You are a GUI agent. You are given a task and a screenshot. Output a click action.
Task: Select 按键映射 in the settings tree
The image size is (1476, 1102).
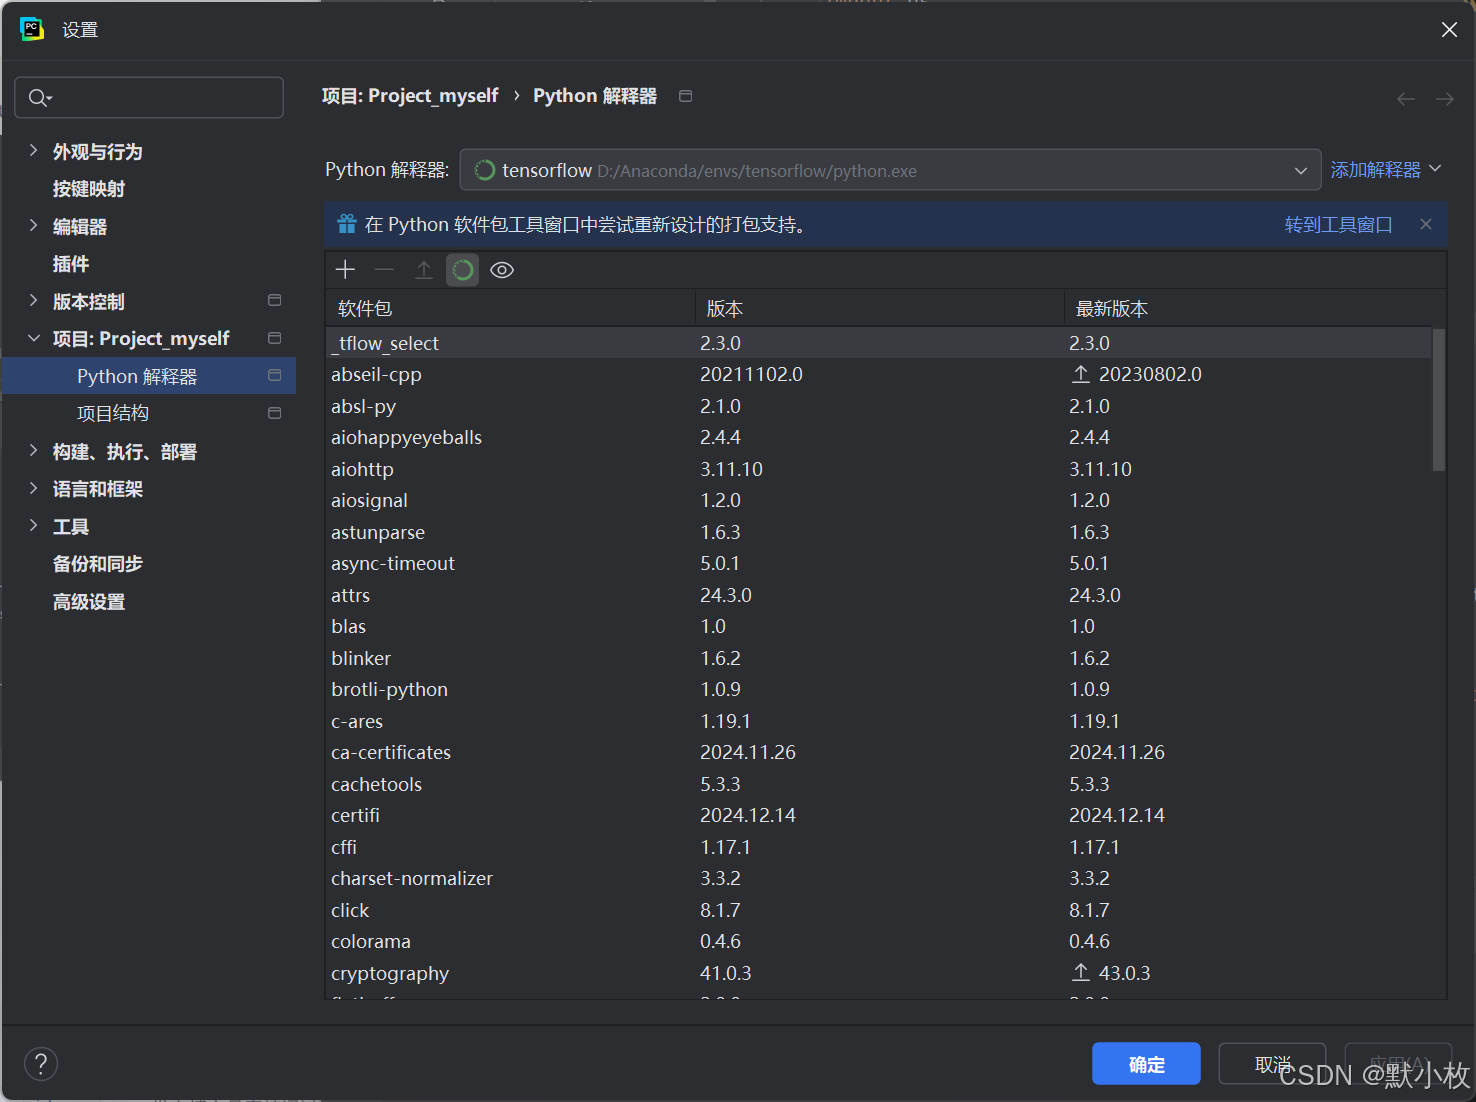click(x=89, y=189)
